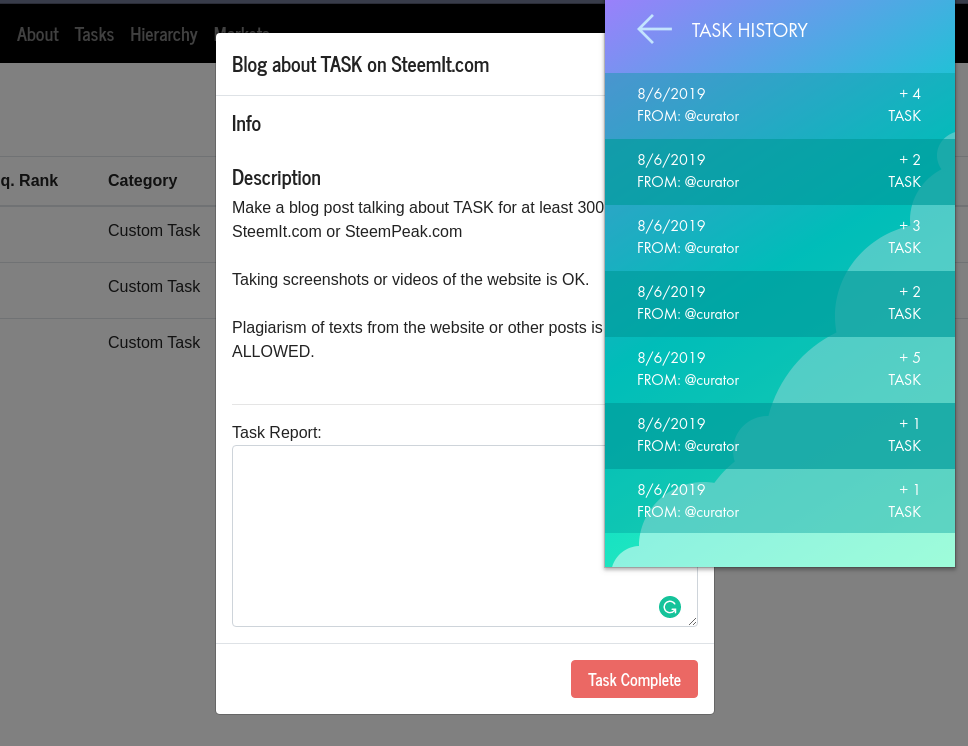Click the green Grammarly icon in the report box
This screenshot has height=746, width=968.
(x=670, y=607)
